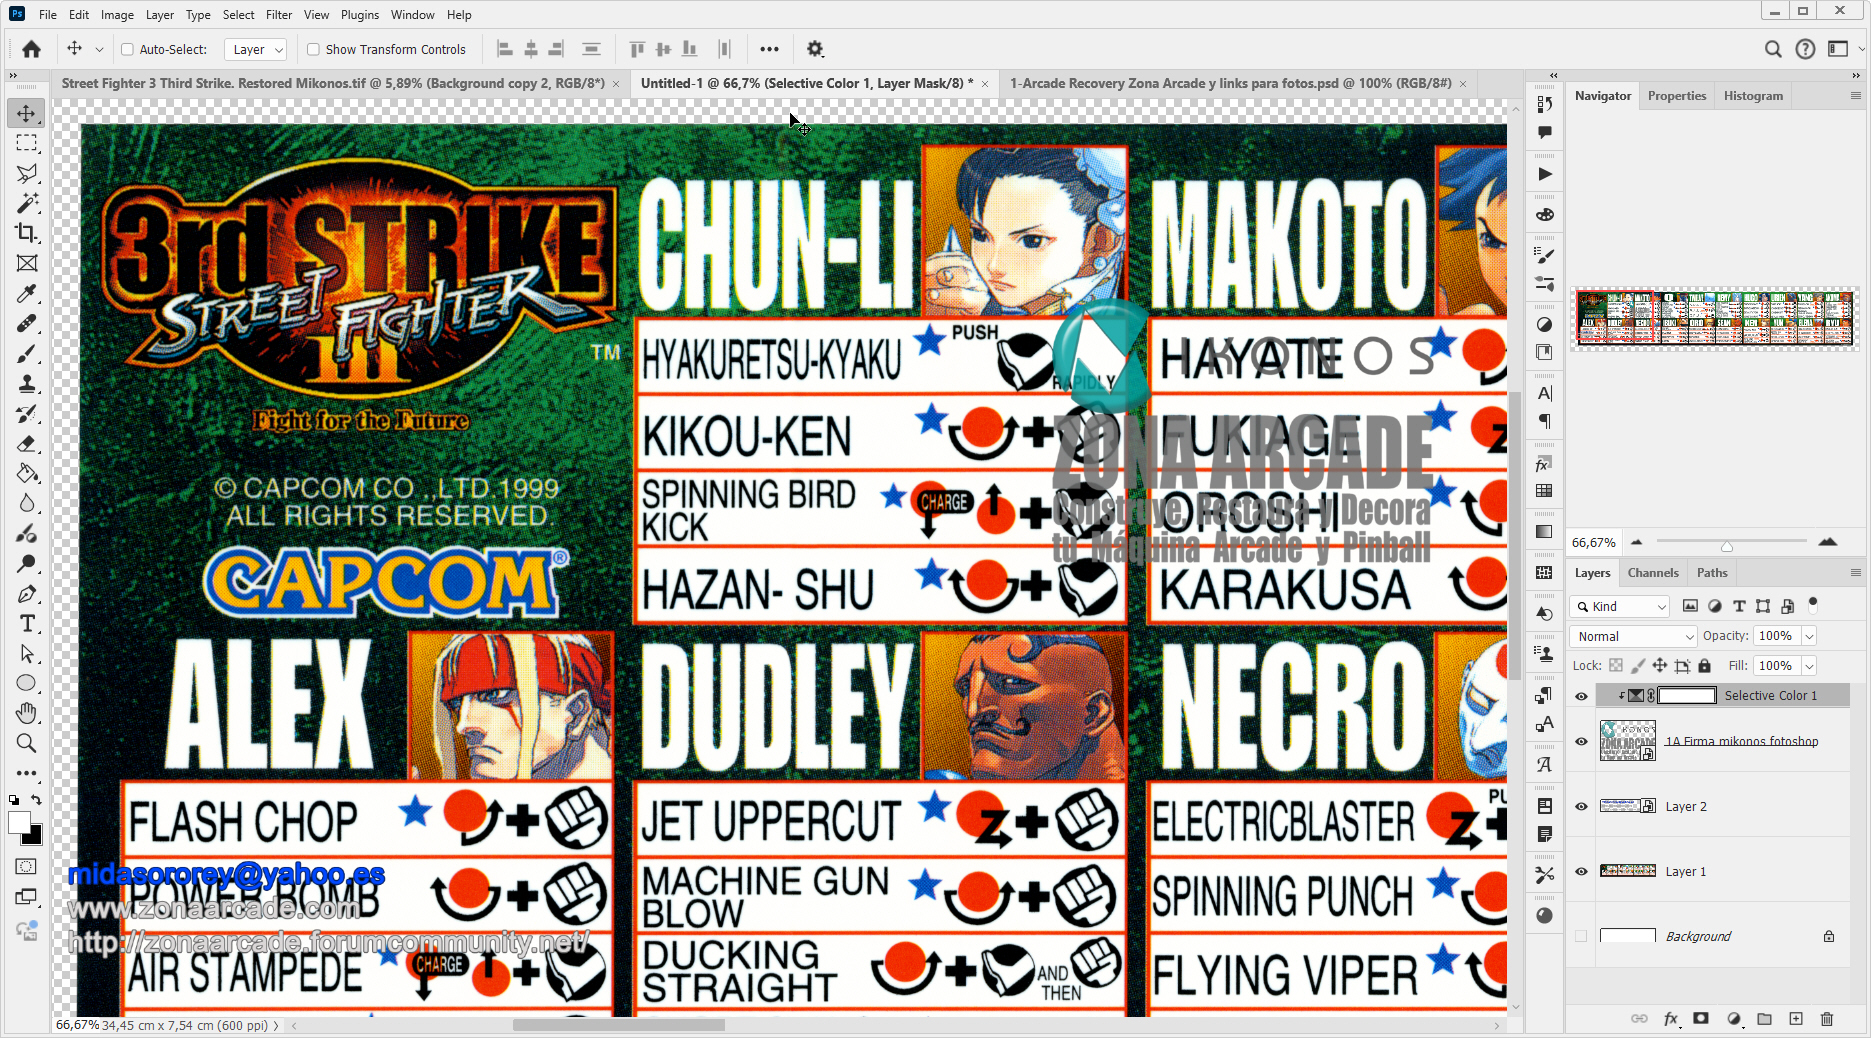This screenshot has height=1038, width=1871.
Task: Open the Histogram panel tab
Action: coord(1752,96)
